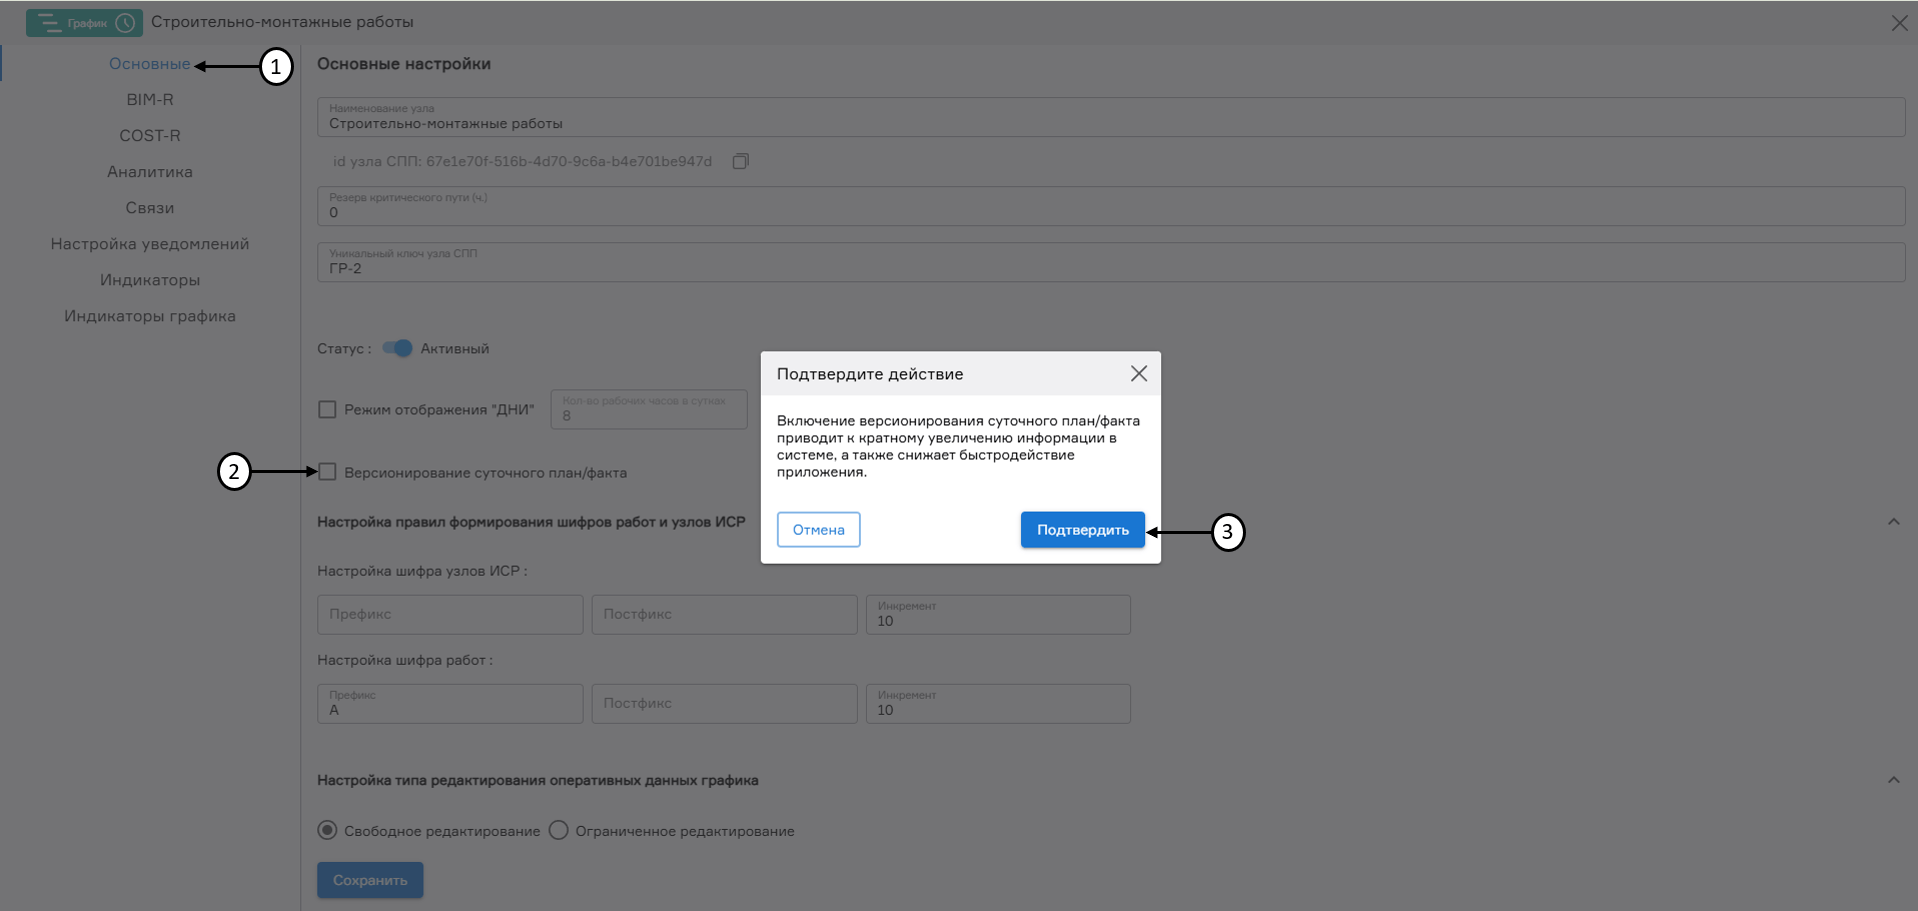Collapse the Настройка правил формирования шифров section
This screenshot has width=1918, height=911.
(x=1892, y=521)
